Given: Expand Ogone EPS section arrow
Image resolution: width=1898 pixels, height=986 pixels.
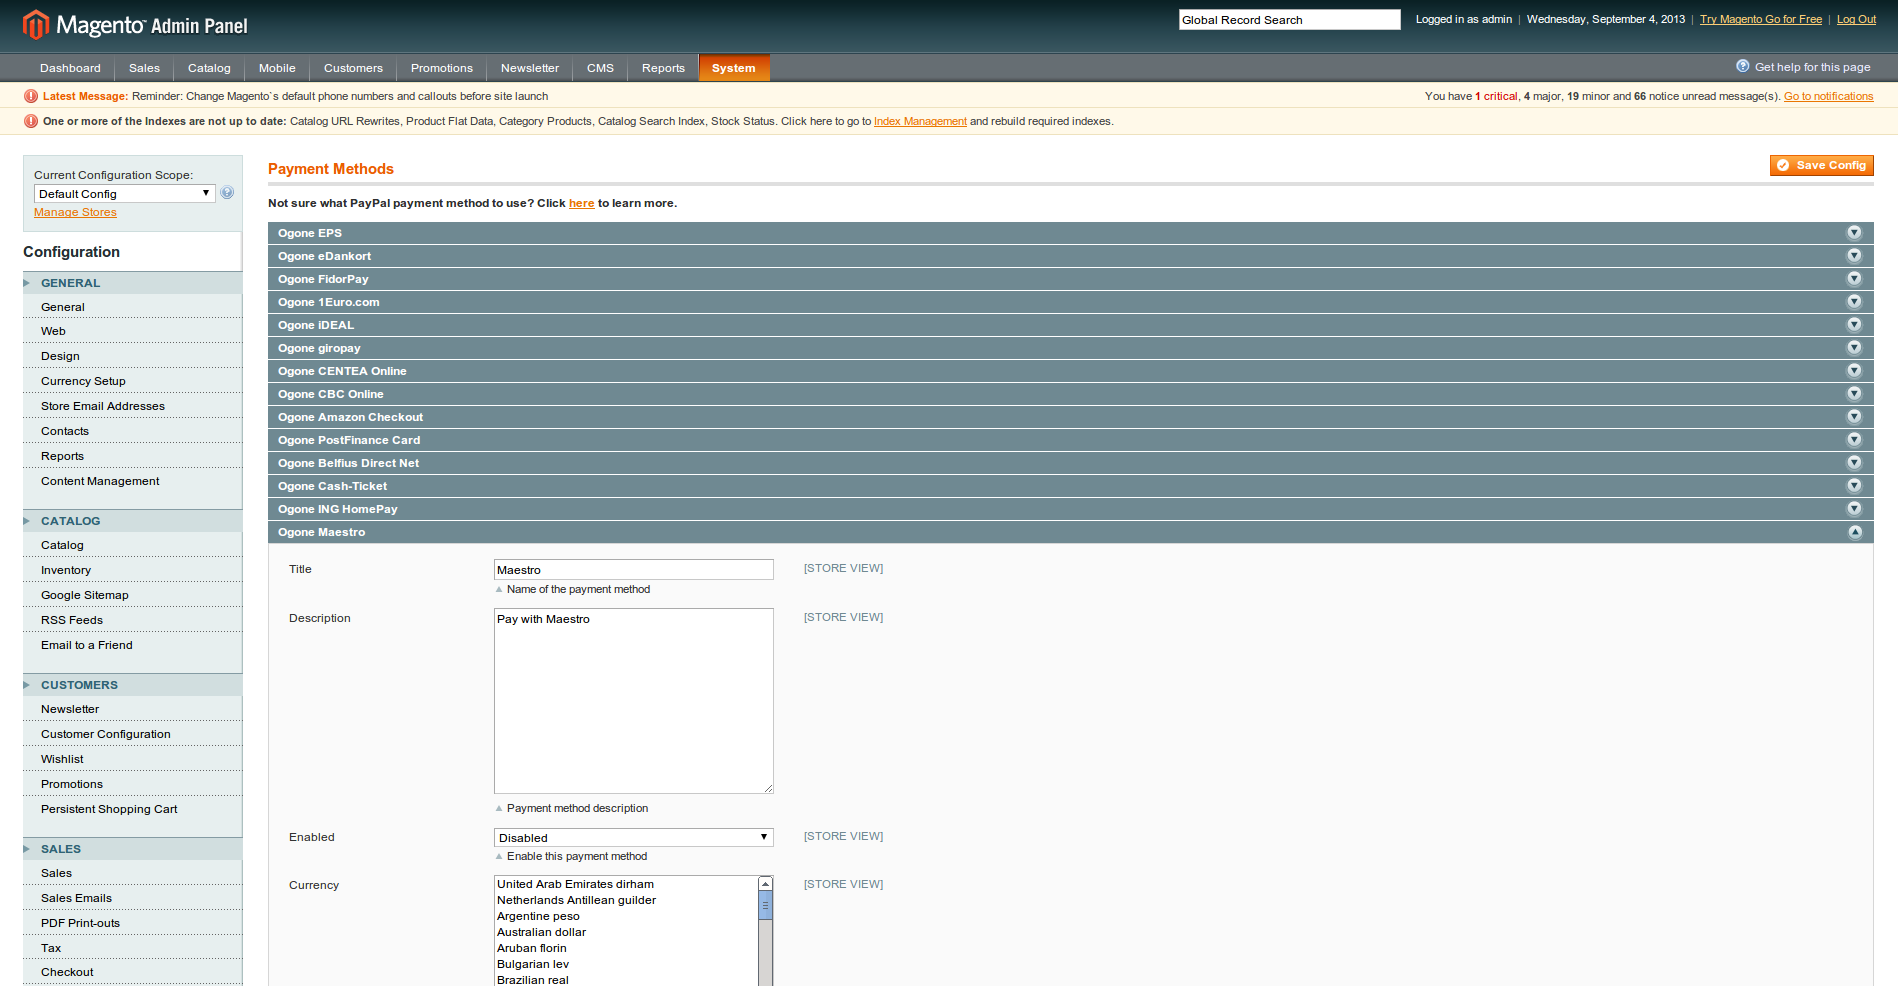Looking at the screenshot, I should click(x=1854, y=233).
